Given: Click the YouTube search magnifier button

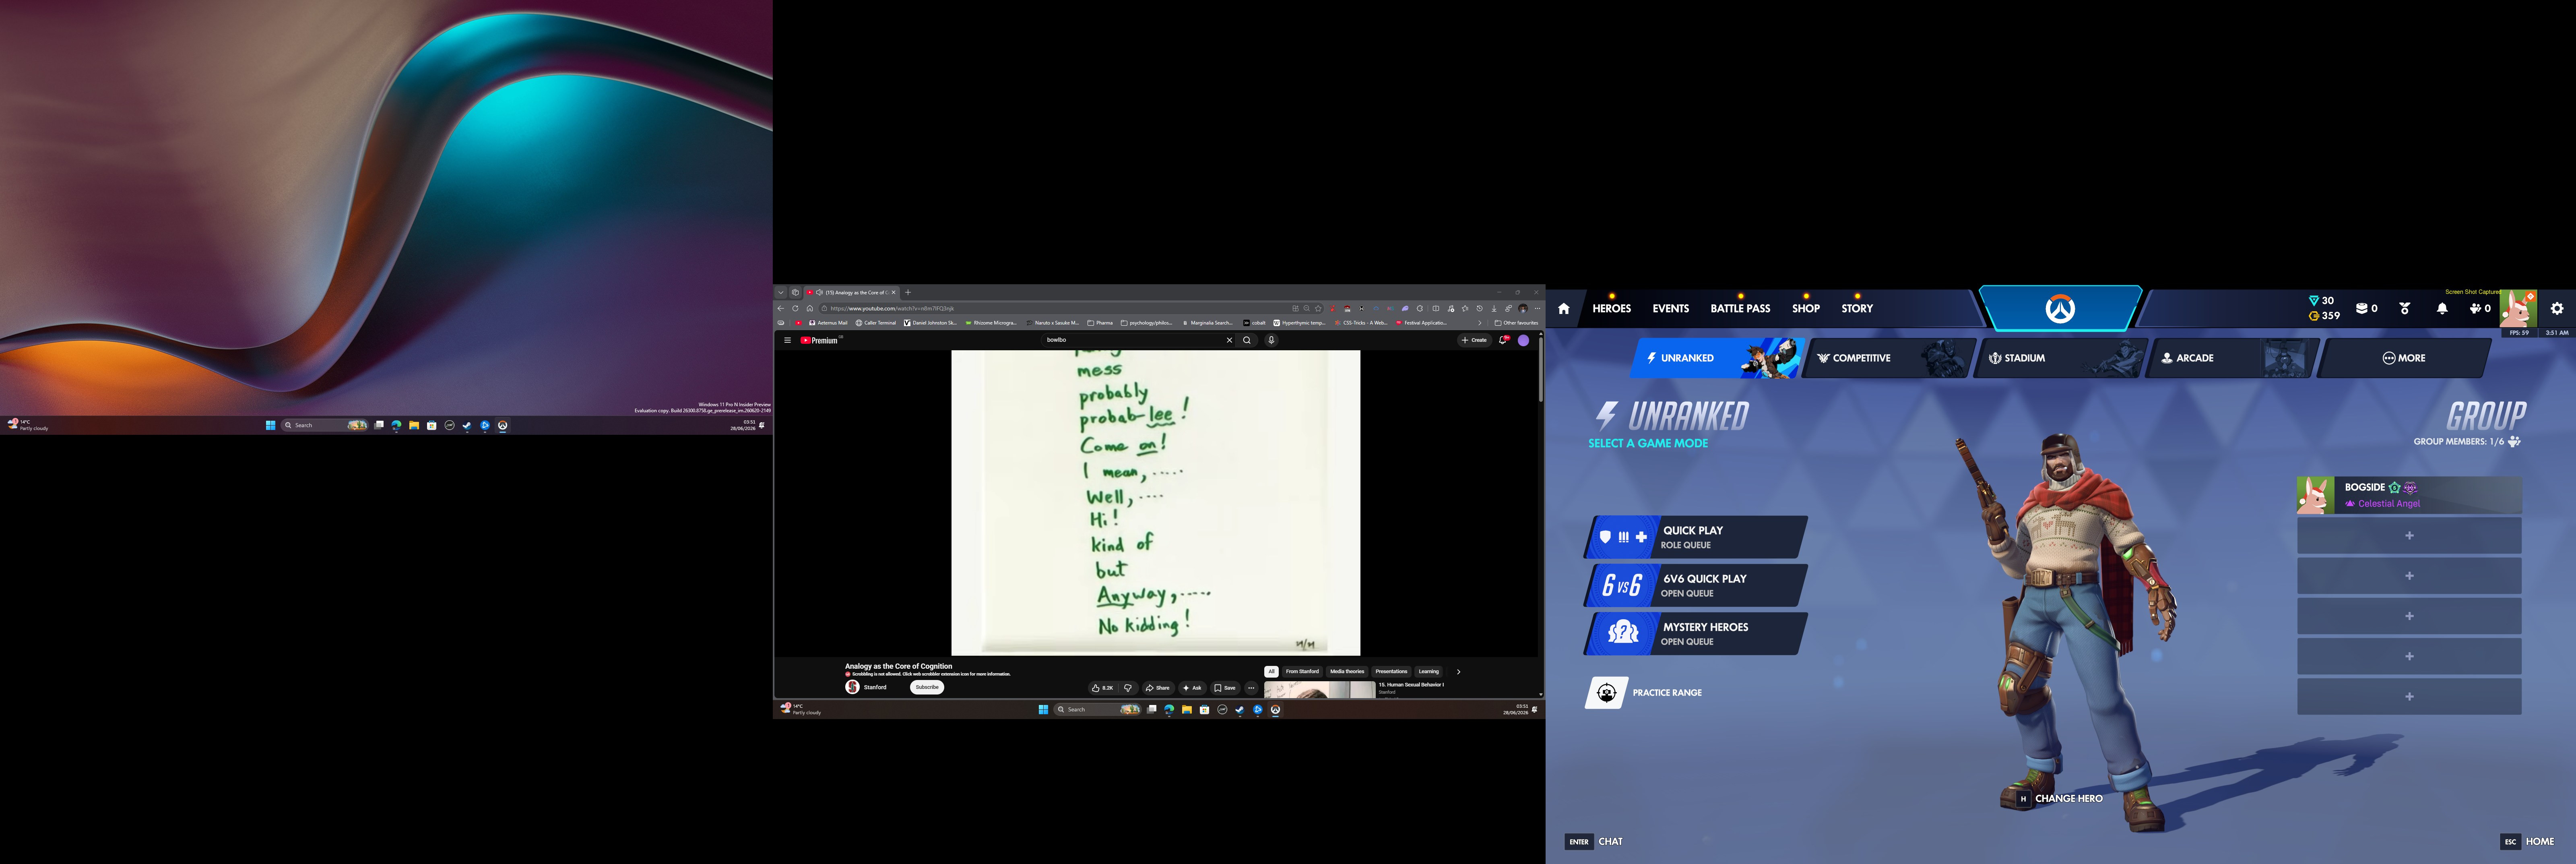Looking at the screenshot, I should tap(1247, 340).
